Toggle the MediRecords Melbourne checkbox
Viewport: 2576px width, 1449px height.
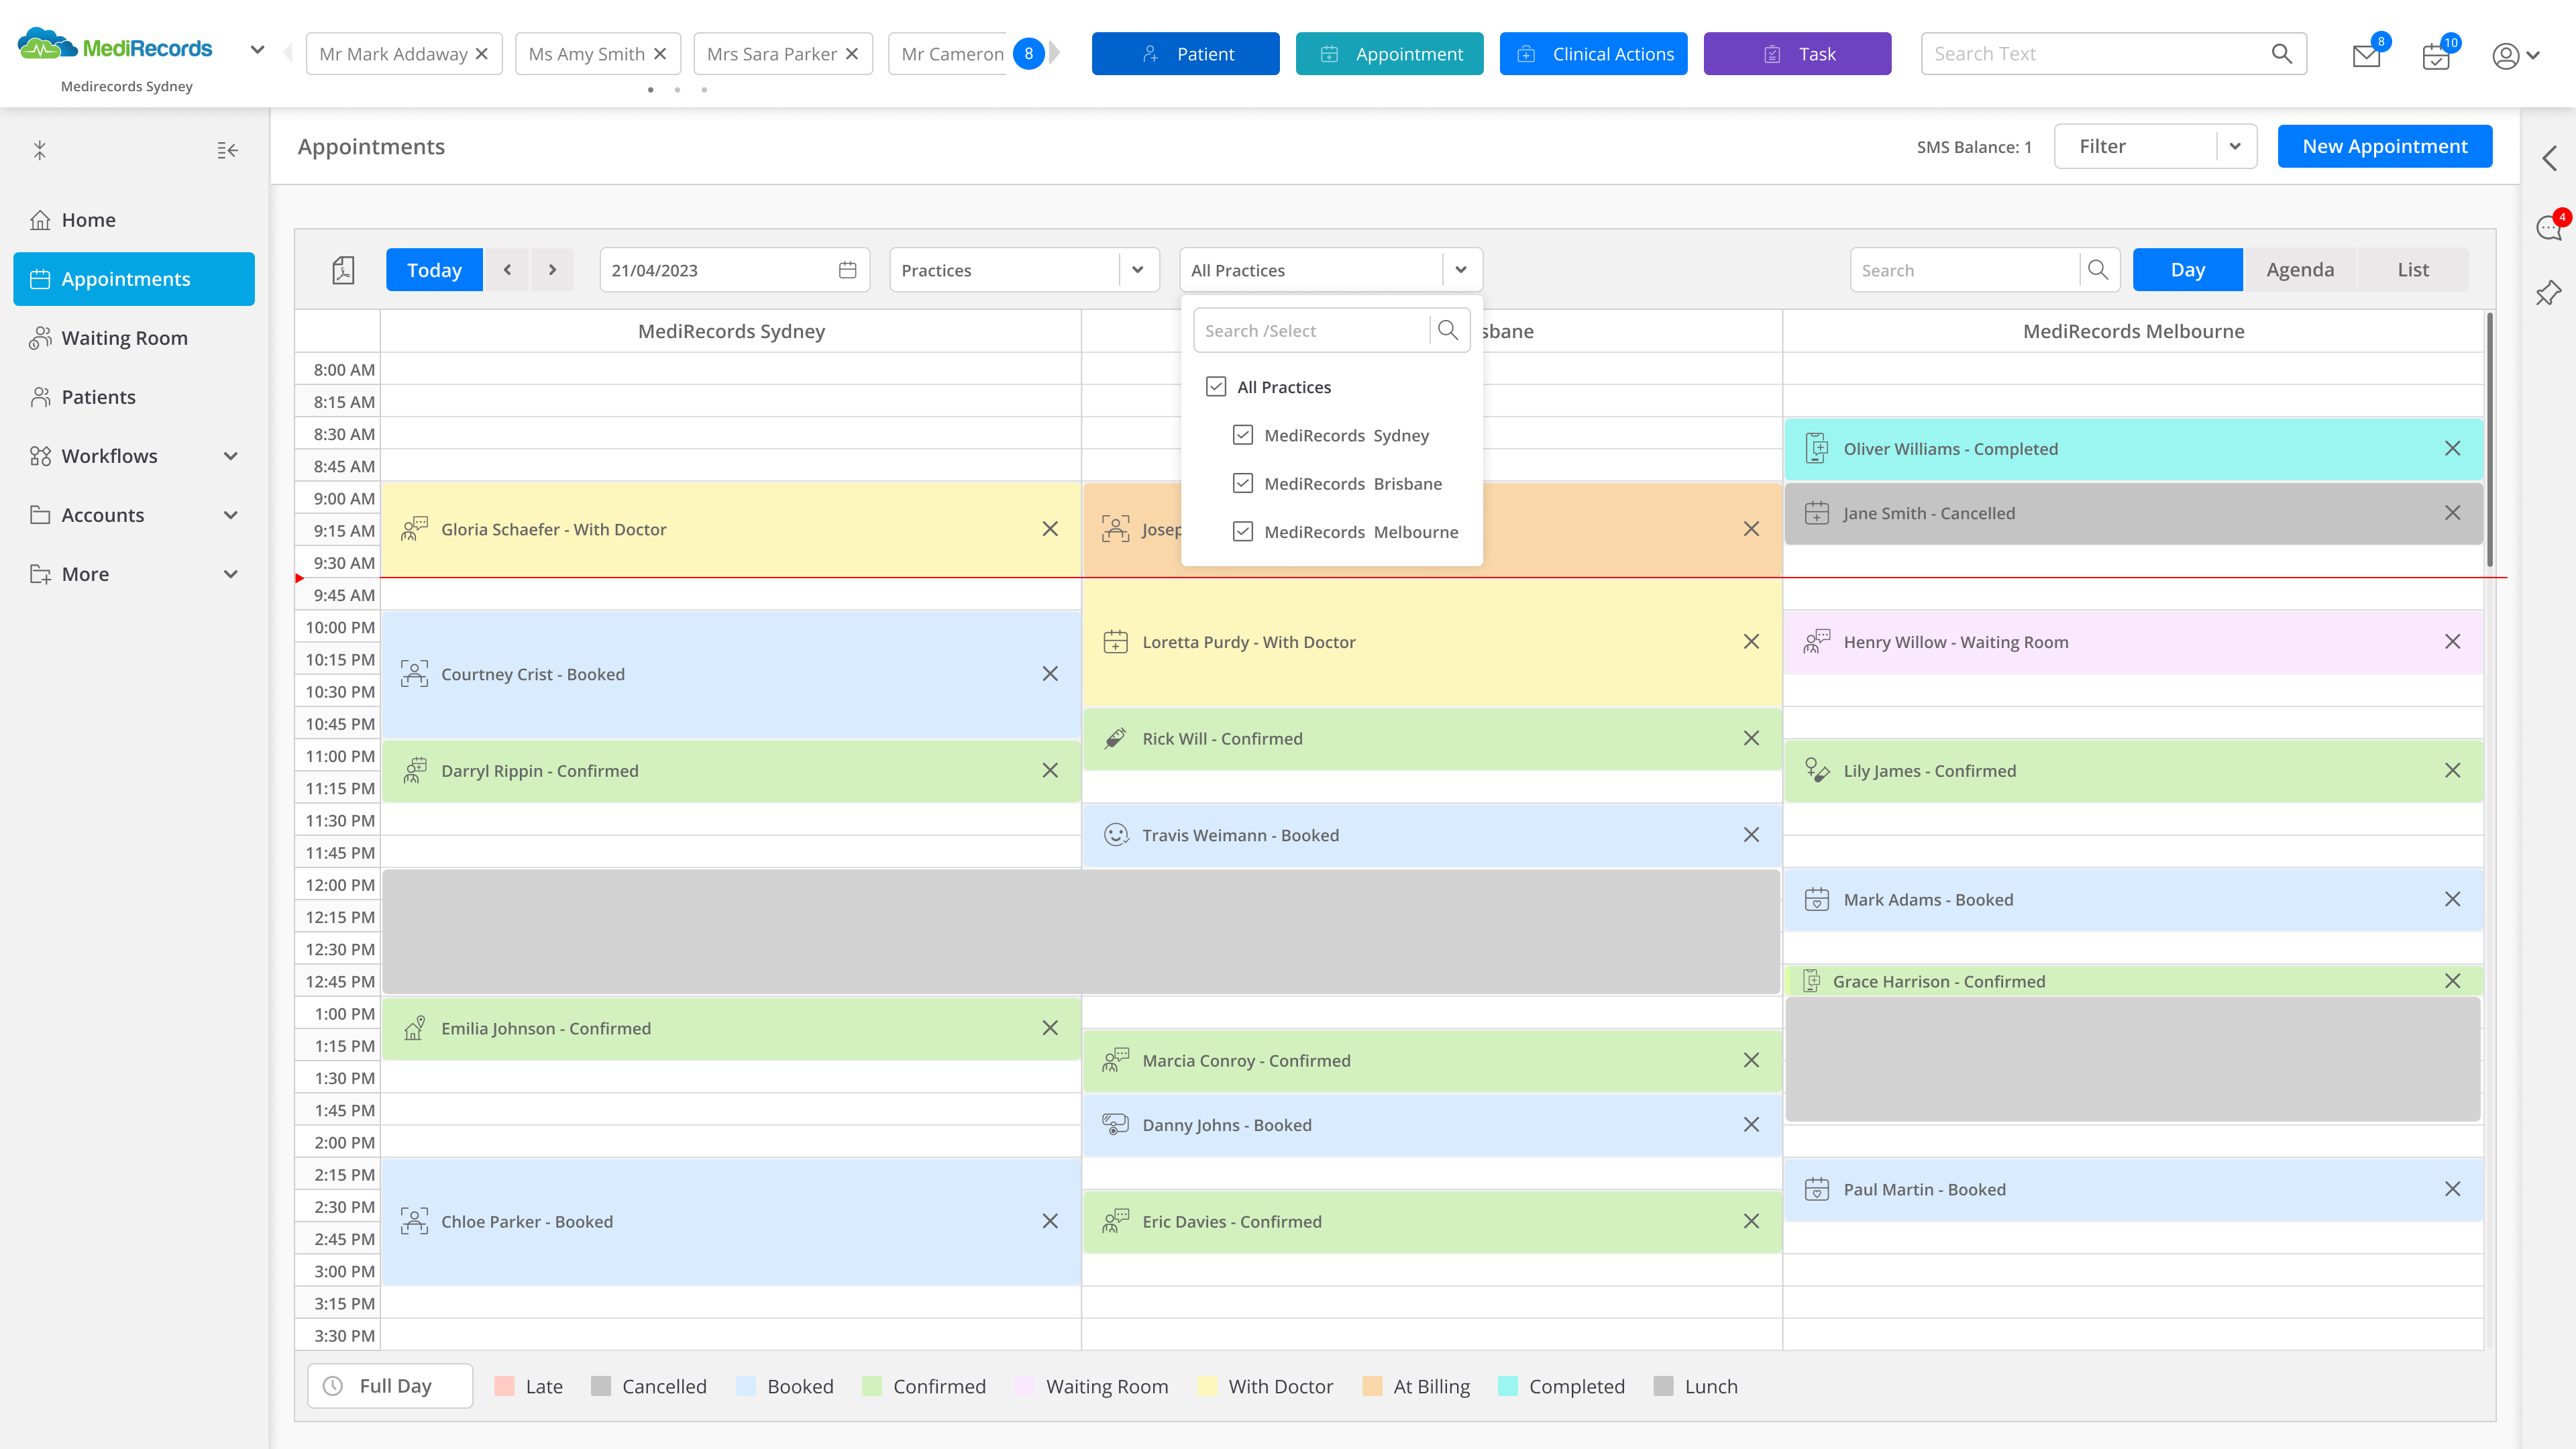coord(1243,532)
